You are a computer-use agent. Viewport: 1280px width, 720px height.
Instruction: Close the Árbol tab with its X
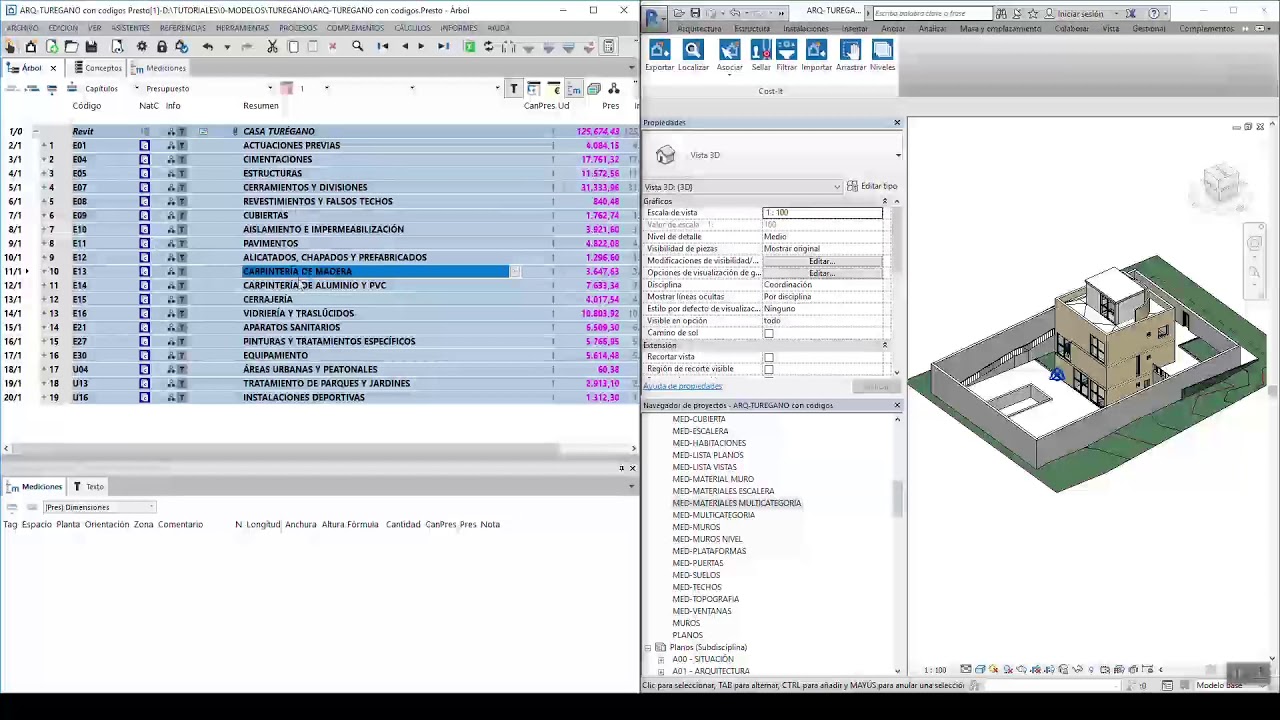click(53, 68)
